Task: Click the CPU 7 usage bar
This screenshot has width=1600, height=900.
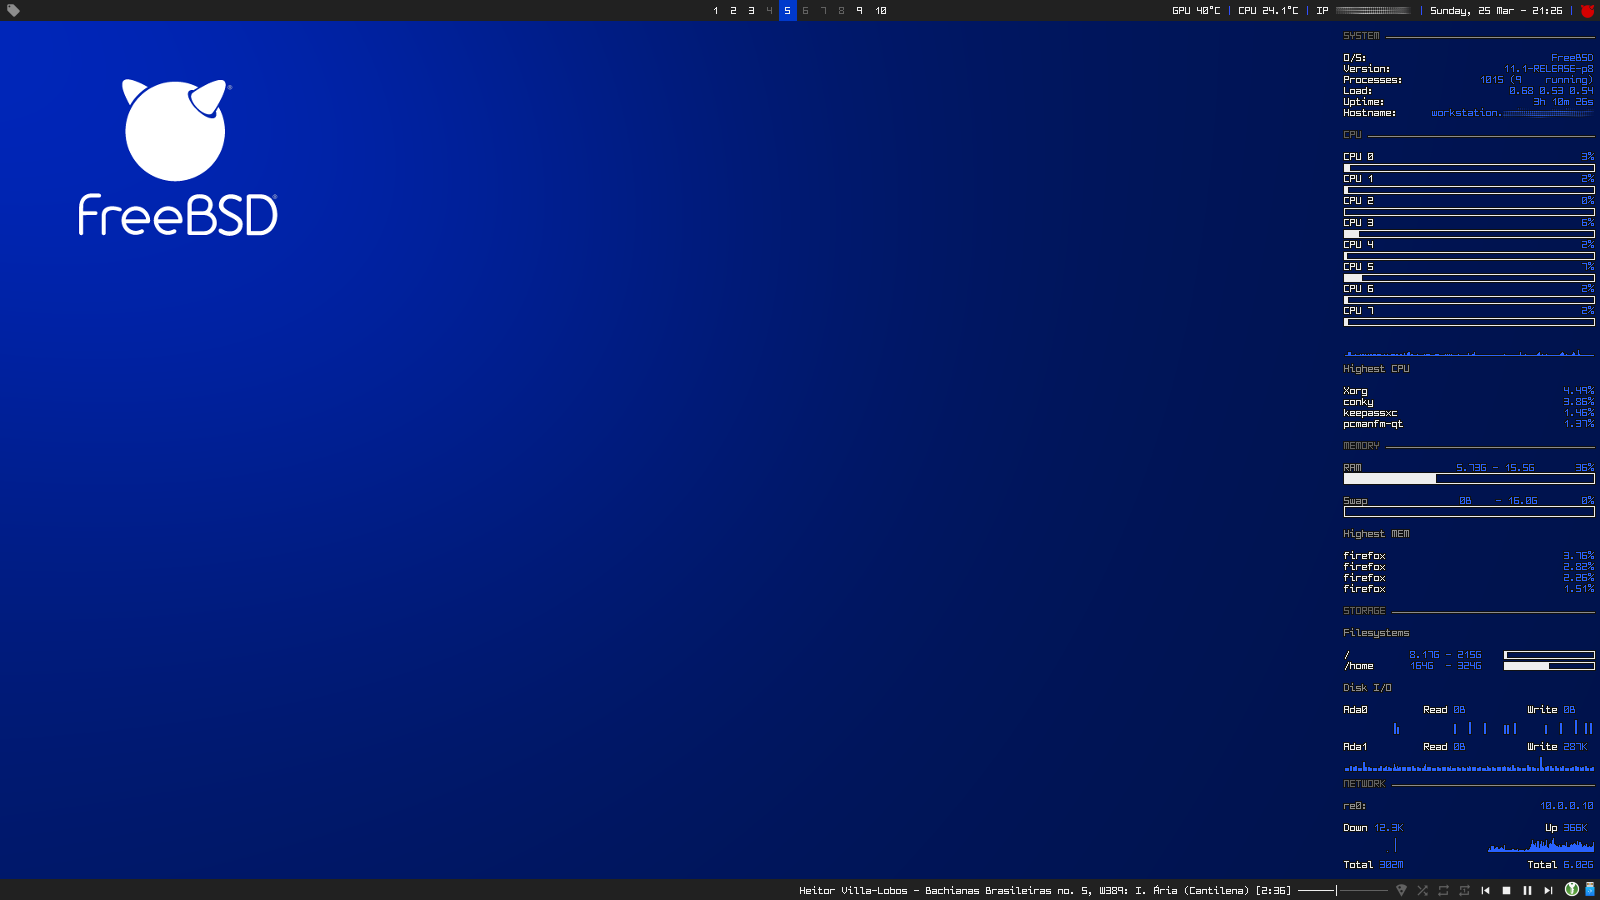Action: click(1469, 322)
